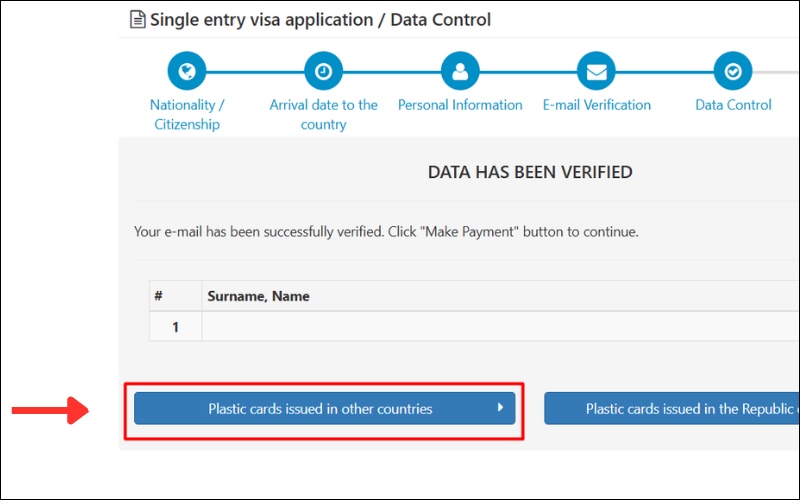Open the 'E-mail Verification' step label
800x500 pixels.
tap(596, 105)
